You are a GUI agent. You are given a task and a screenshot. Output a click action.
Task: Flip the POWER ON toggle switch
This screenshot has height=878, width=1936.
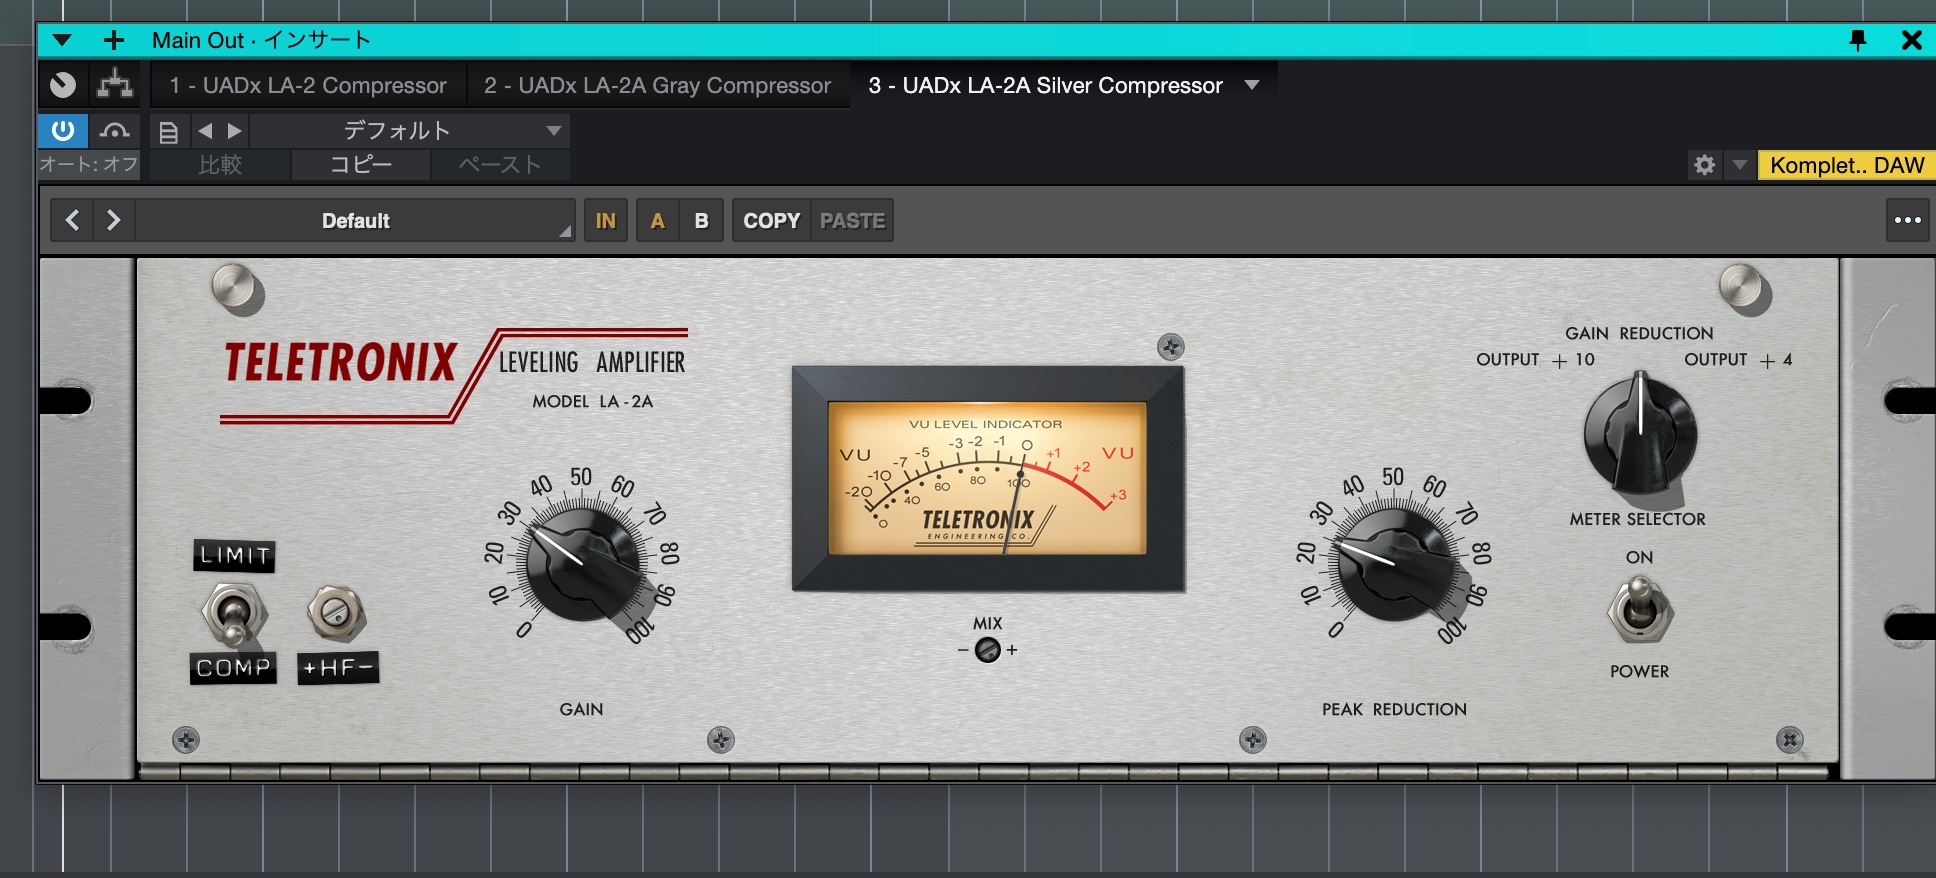(1639, 610)
